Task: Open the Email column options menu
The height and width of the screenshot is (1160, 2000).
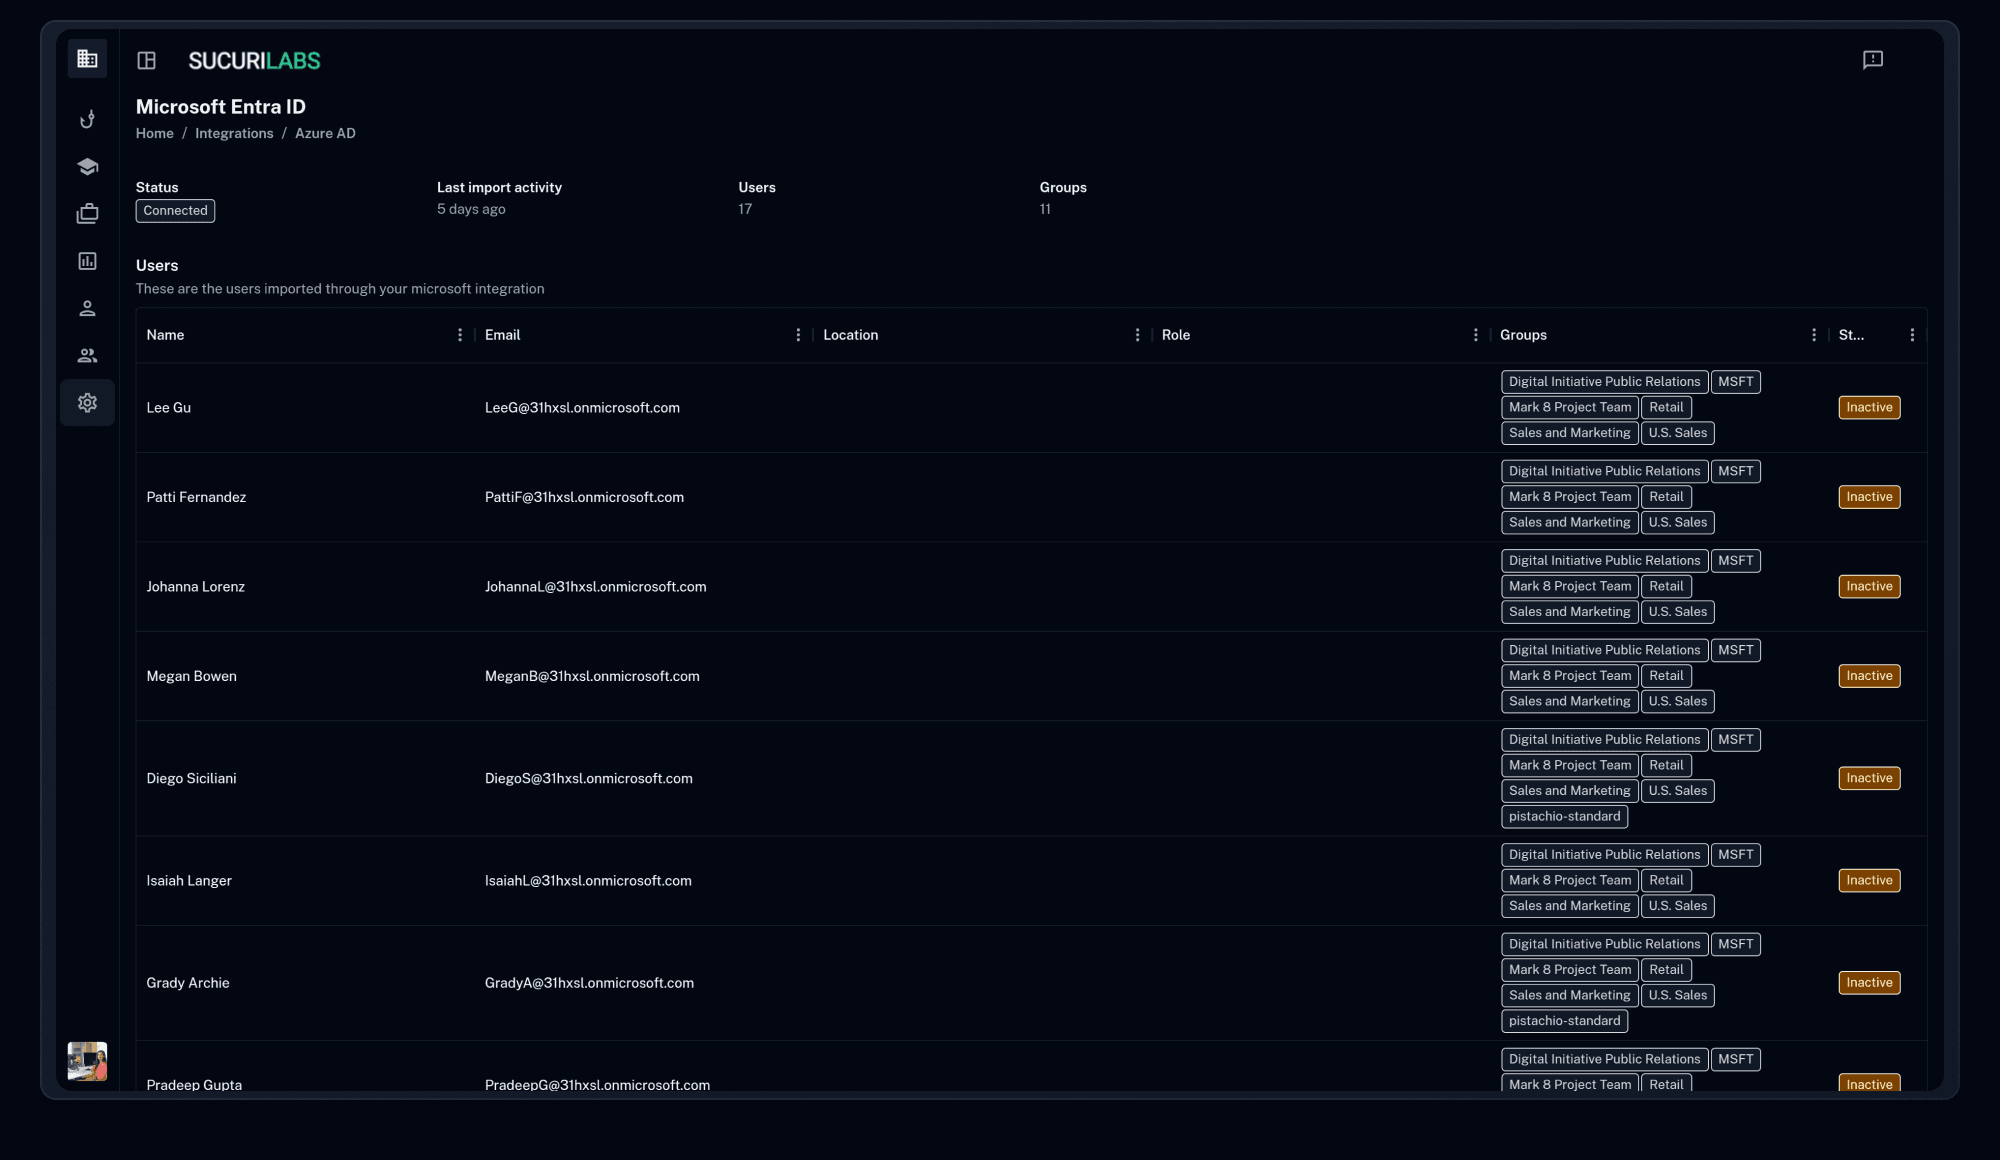Action: pos(798,335)
